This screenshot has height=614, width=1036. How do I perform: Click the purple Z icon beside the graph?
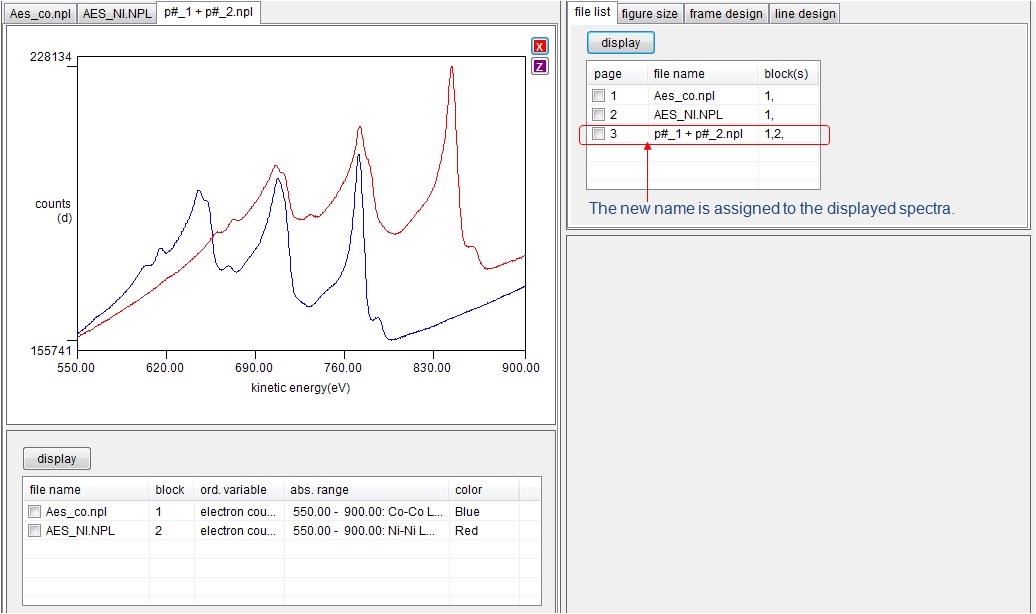(540, 66)
